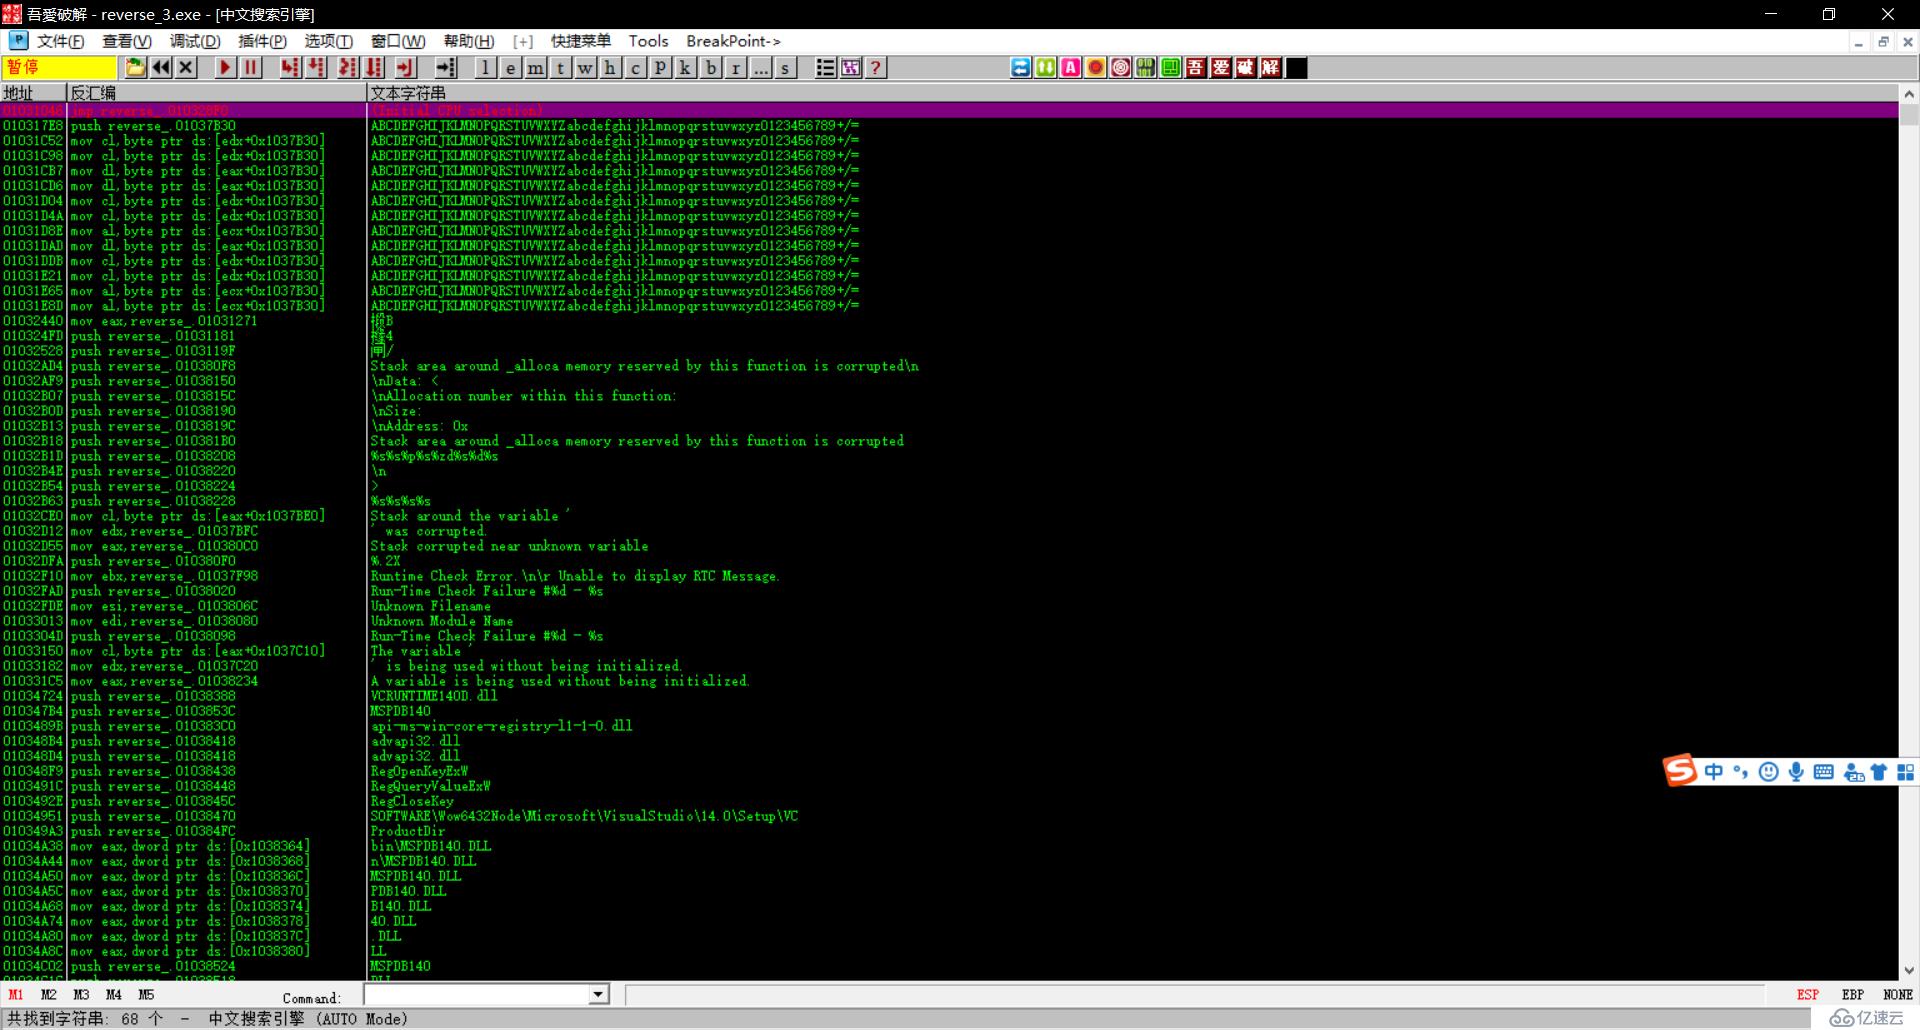Click into the Command input field

click(477, 994)
